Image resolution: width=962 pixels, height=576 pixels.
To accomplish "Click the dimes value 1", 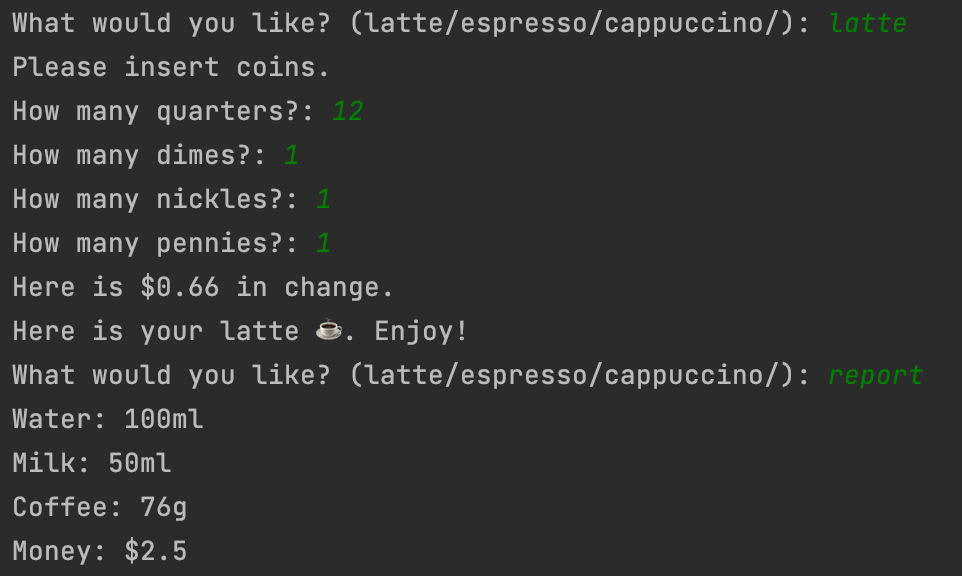I will pos(292,156).
